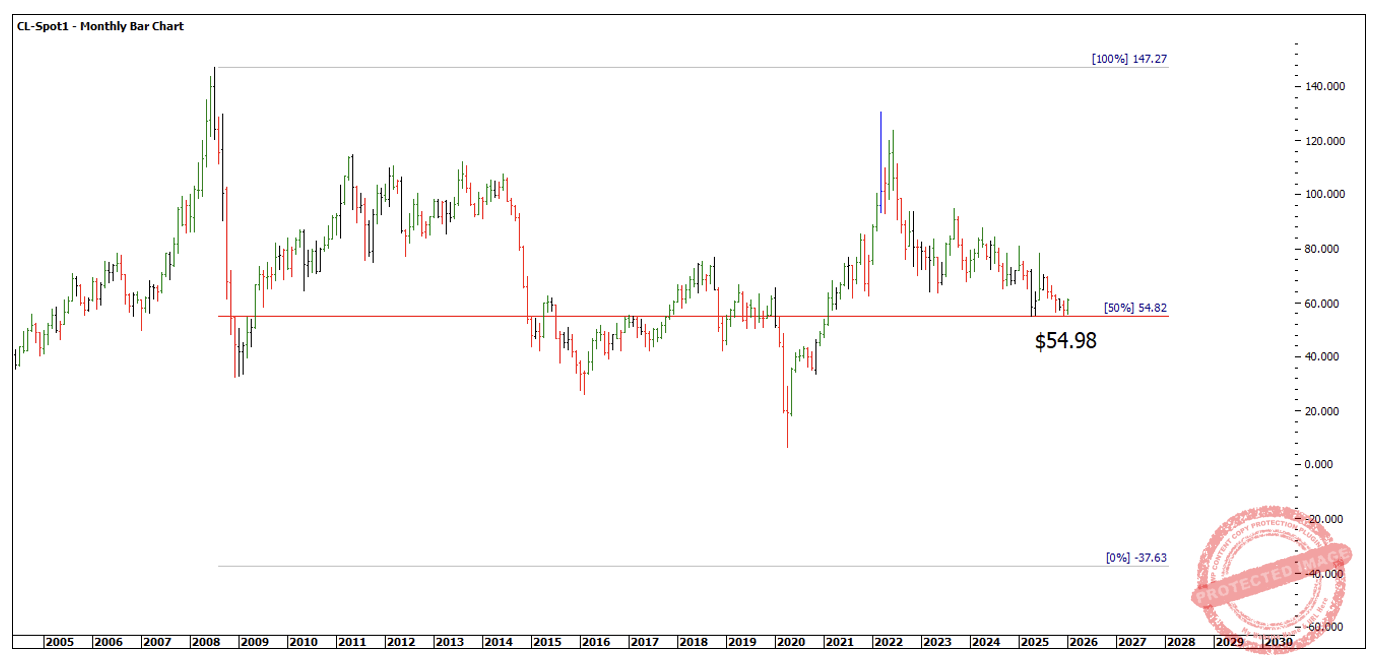
Task: Select the 2020 year label on time axis
Action: pos(790,642)
